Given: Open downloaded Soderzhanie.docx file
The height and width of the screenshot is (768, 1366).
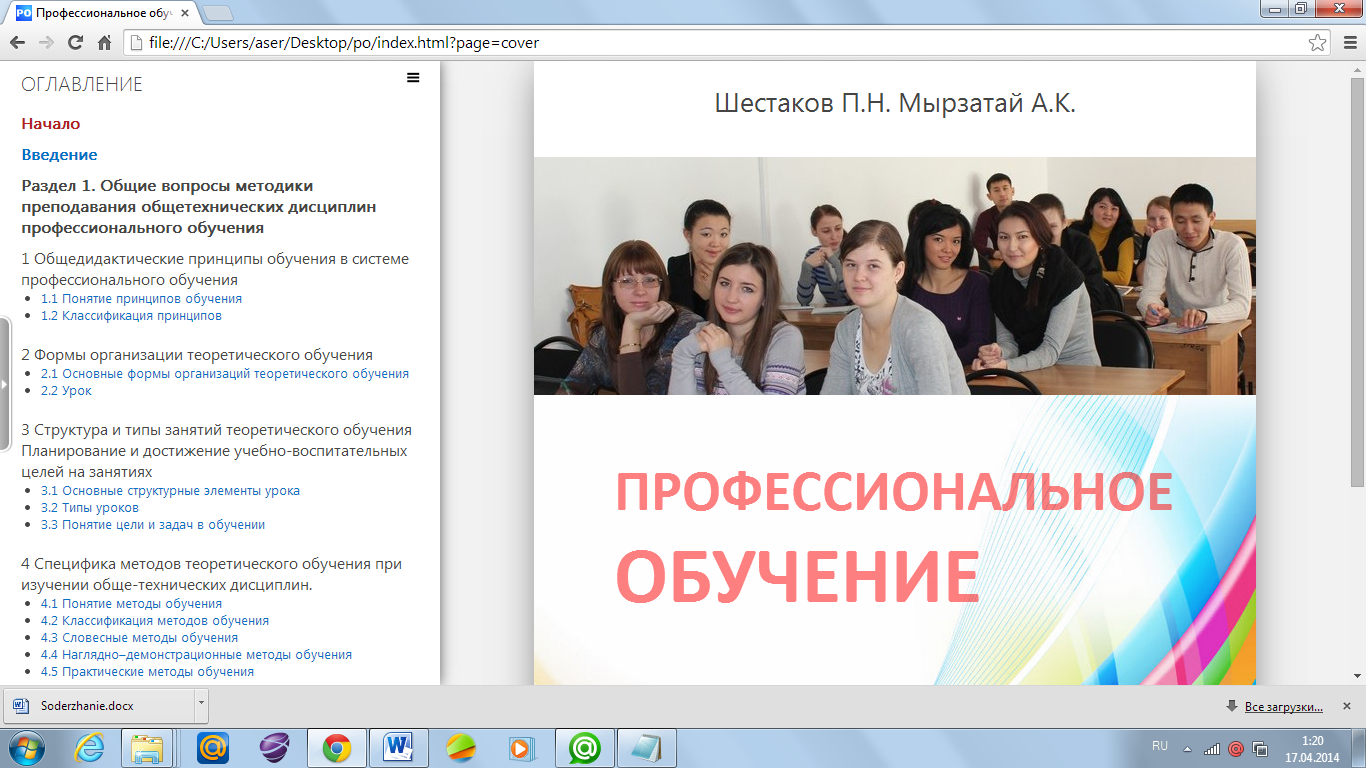Looking at the screenshot, I should [98, 706].
